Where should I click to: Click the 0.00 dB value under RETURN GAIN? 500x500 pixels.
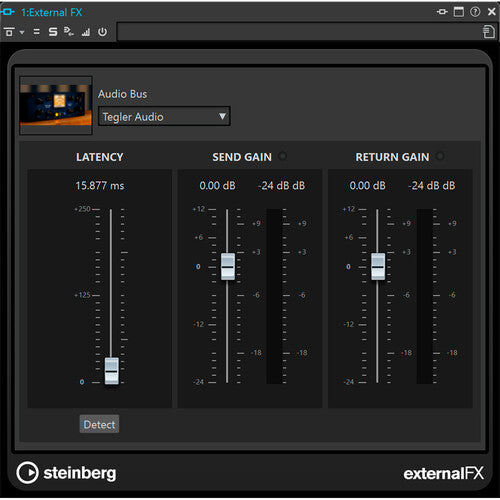367,186
